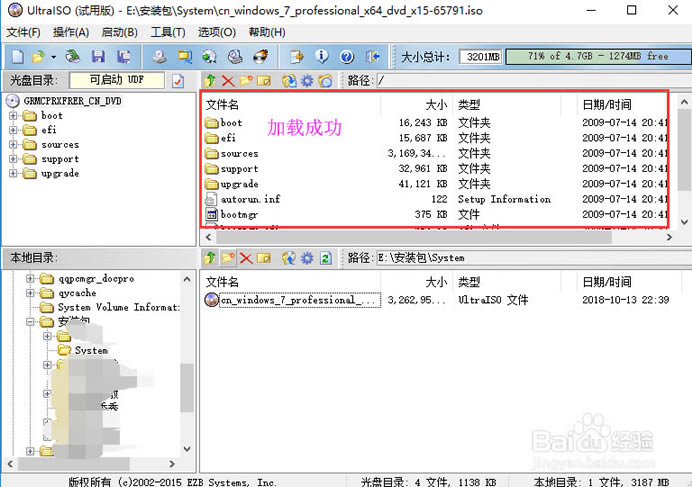Image resolution: width=692 pixels, height=487 pixels.
Task: Click the green Refresh icon in local pane
Action: 326,258
